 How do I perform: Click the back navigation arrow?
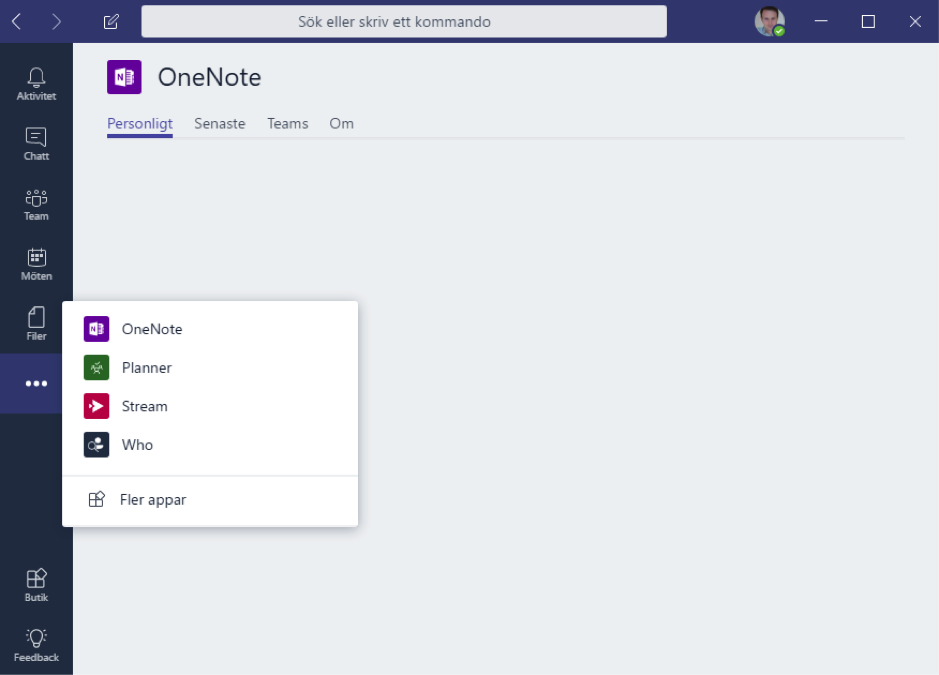[x=17, y=22]
